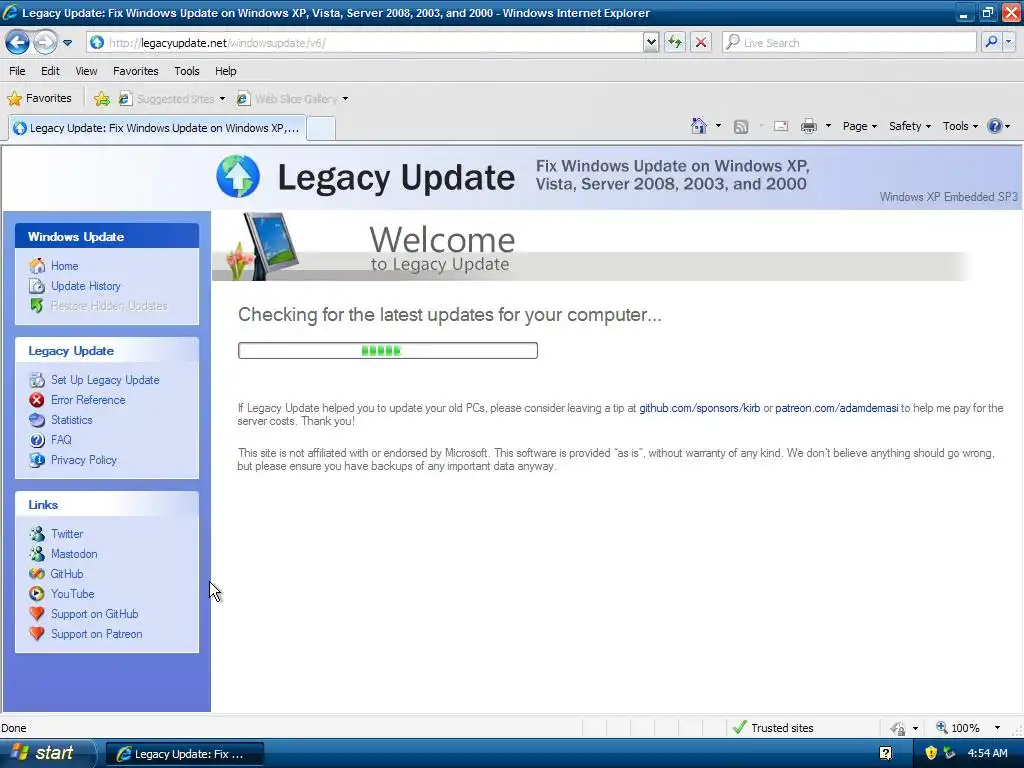Open the Windows start menu
The height and width of the screenshot is (768, 1024).
click(x=47, y=753)
